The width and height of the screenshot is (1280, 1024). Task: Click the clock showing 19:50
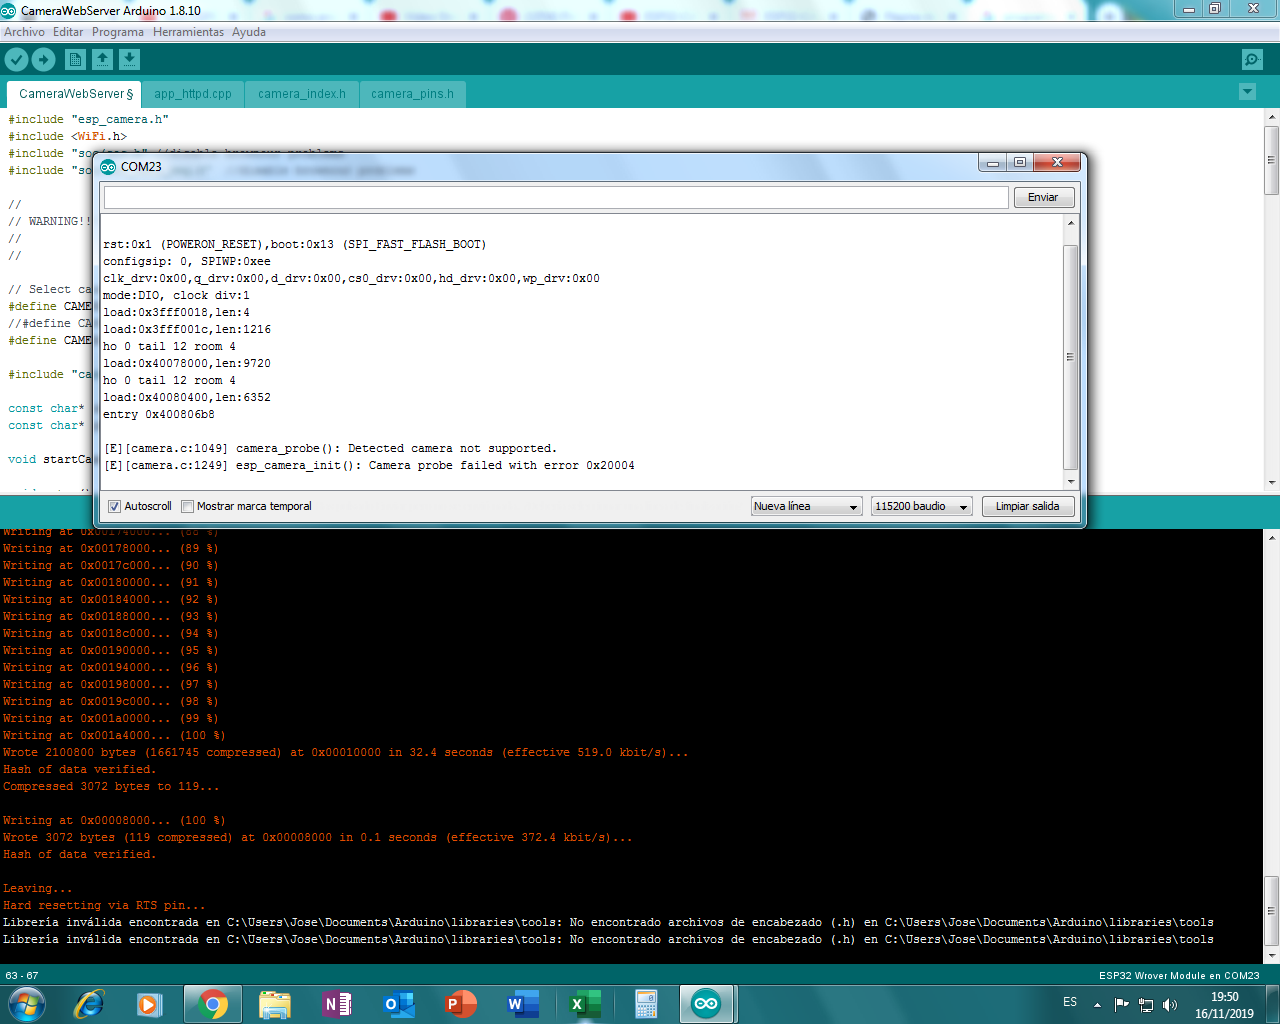click(x=1224, y=997)
